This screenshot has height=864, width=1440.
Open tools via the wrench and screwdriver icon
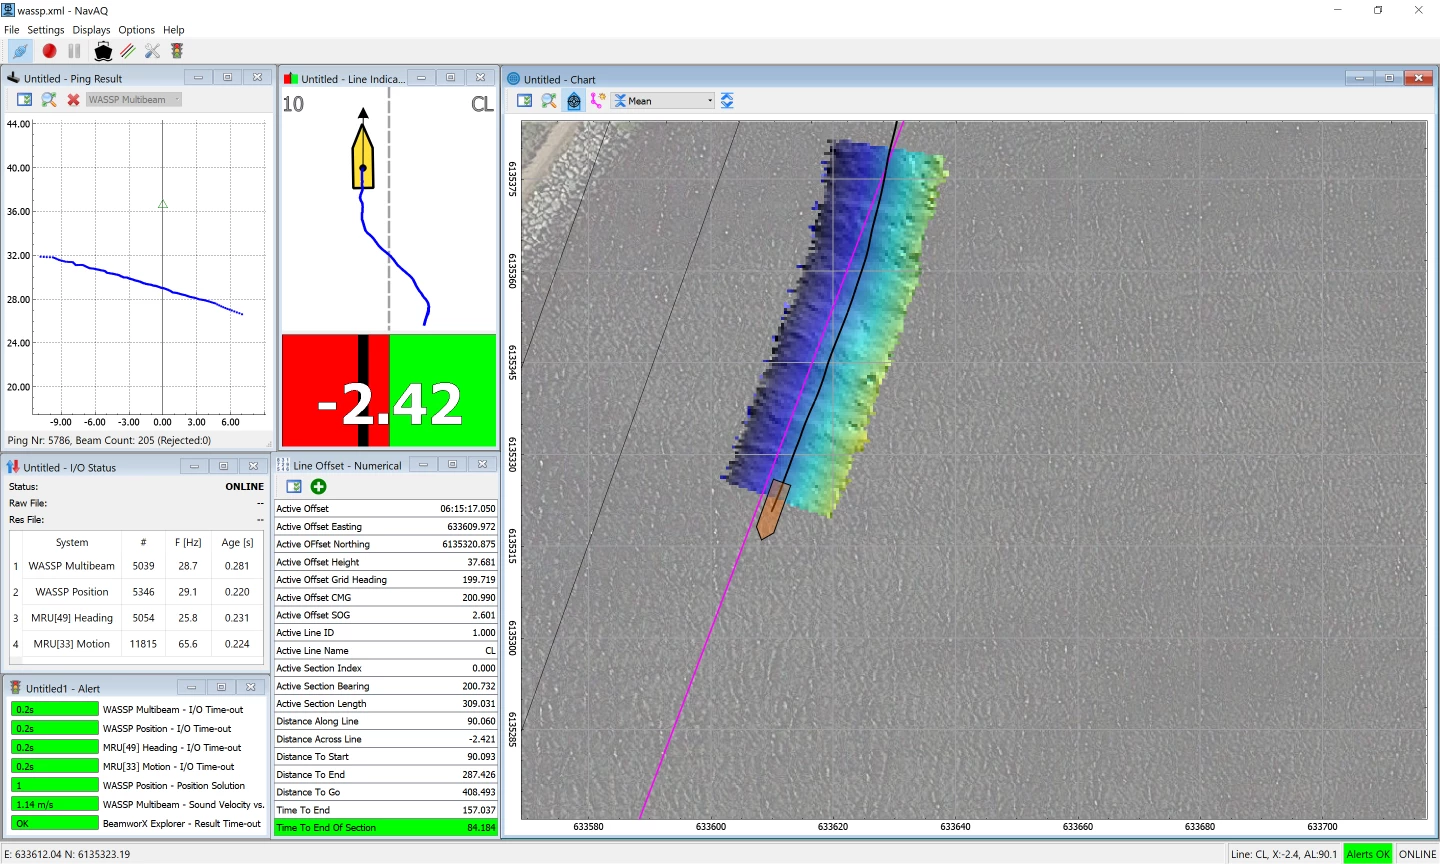point(152,51)
